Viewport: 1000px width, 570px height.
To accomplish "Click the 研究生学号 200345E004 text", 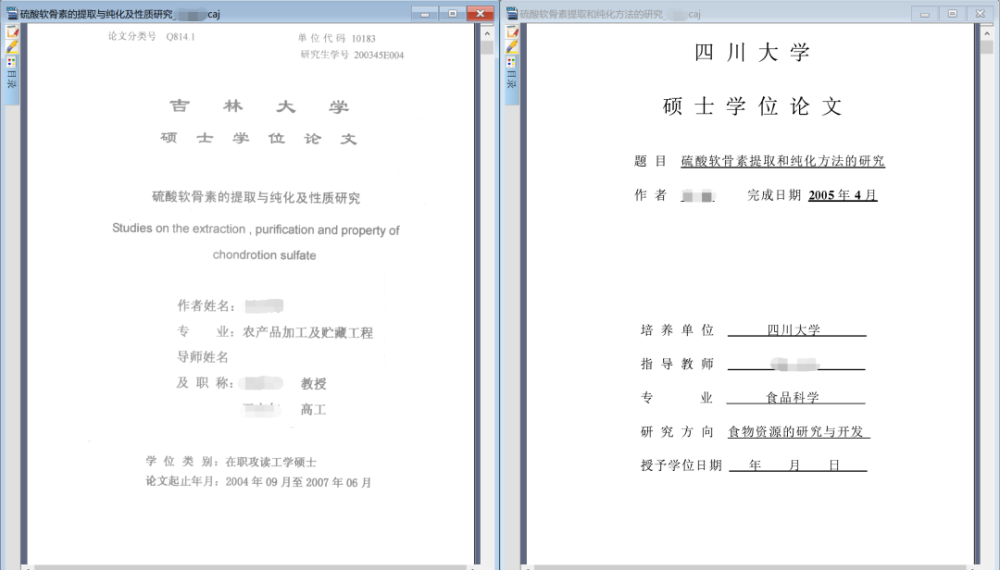I will (x=352, y=55).
